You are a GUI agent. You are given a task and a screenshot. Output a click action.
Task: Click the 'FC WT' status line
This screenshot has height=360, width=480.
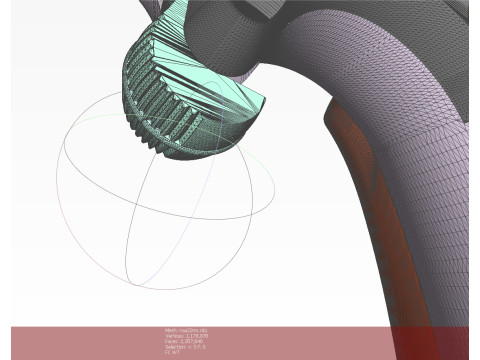(x=172, y=352)
